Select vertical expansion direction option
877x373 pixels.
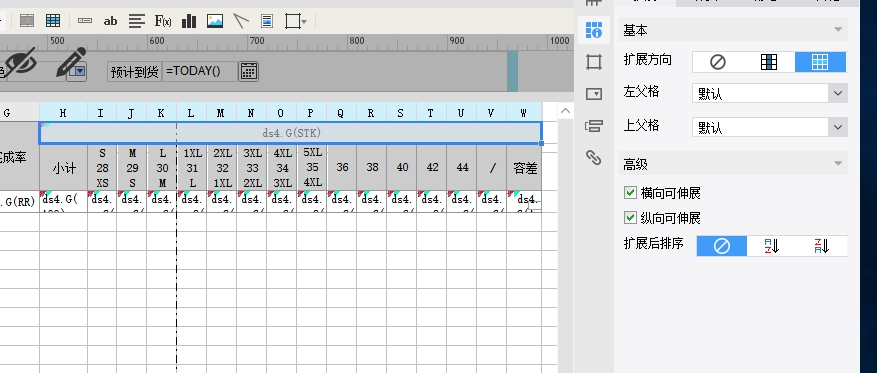pyautogui.click(x=769, y=62)
